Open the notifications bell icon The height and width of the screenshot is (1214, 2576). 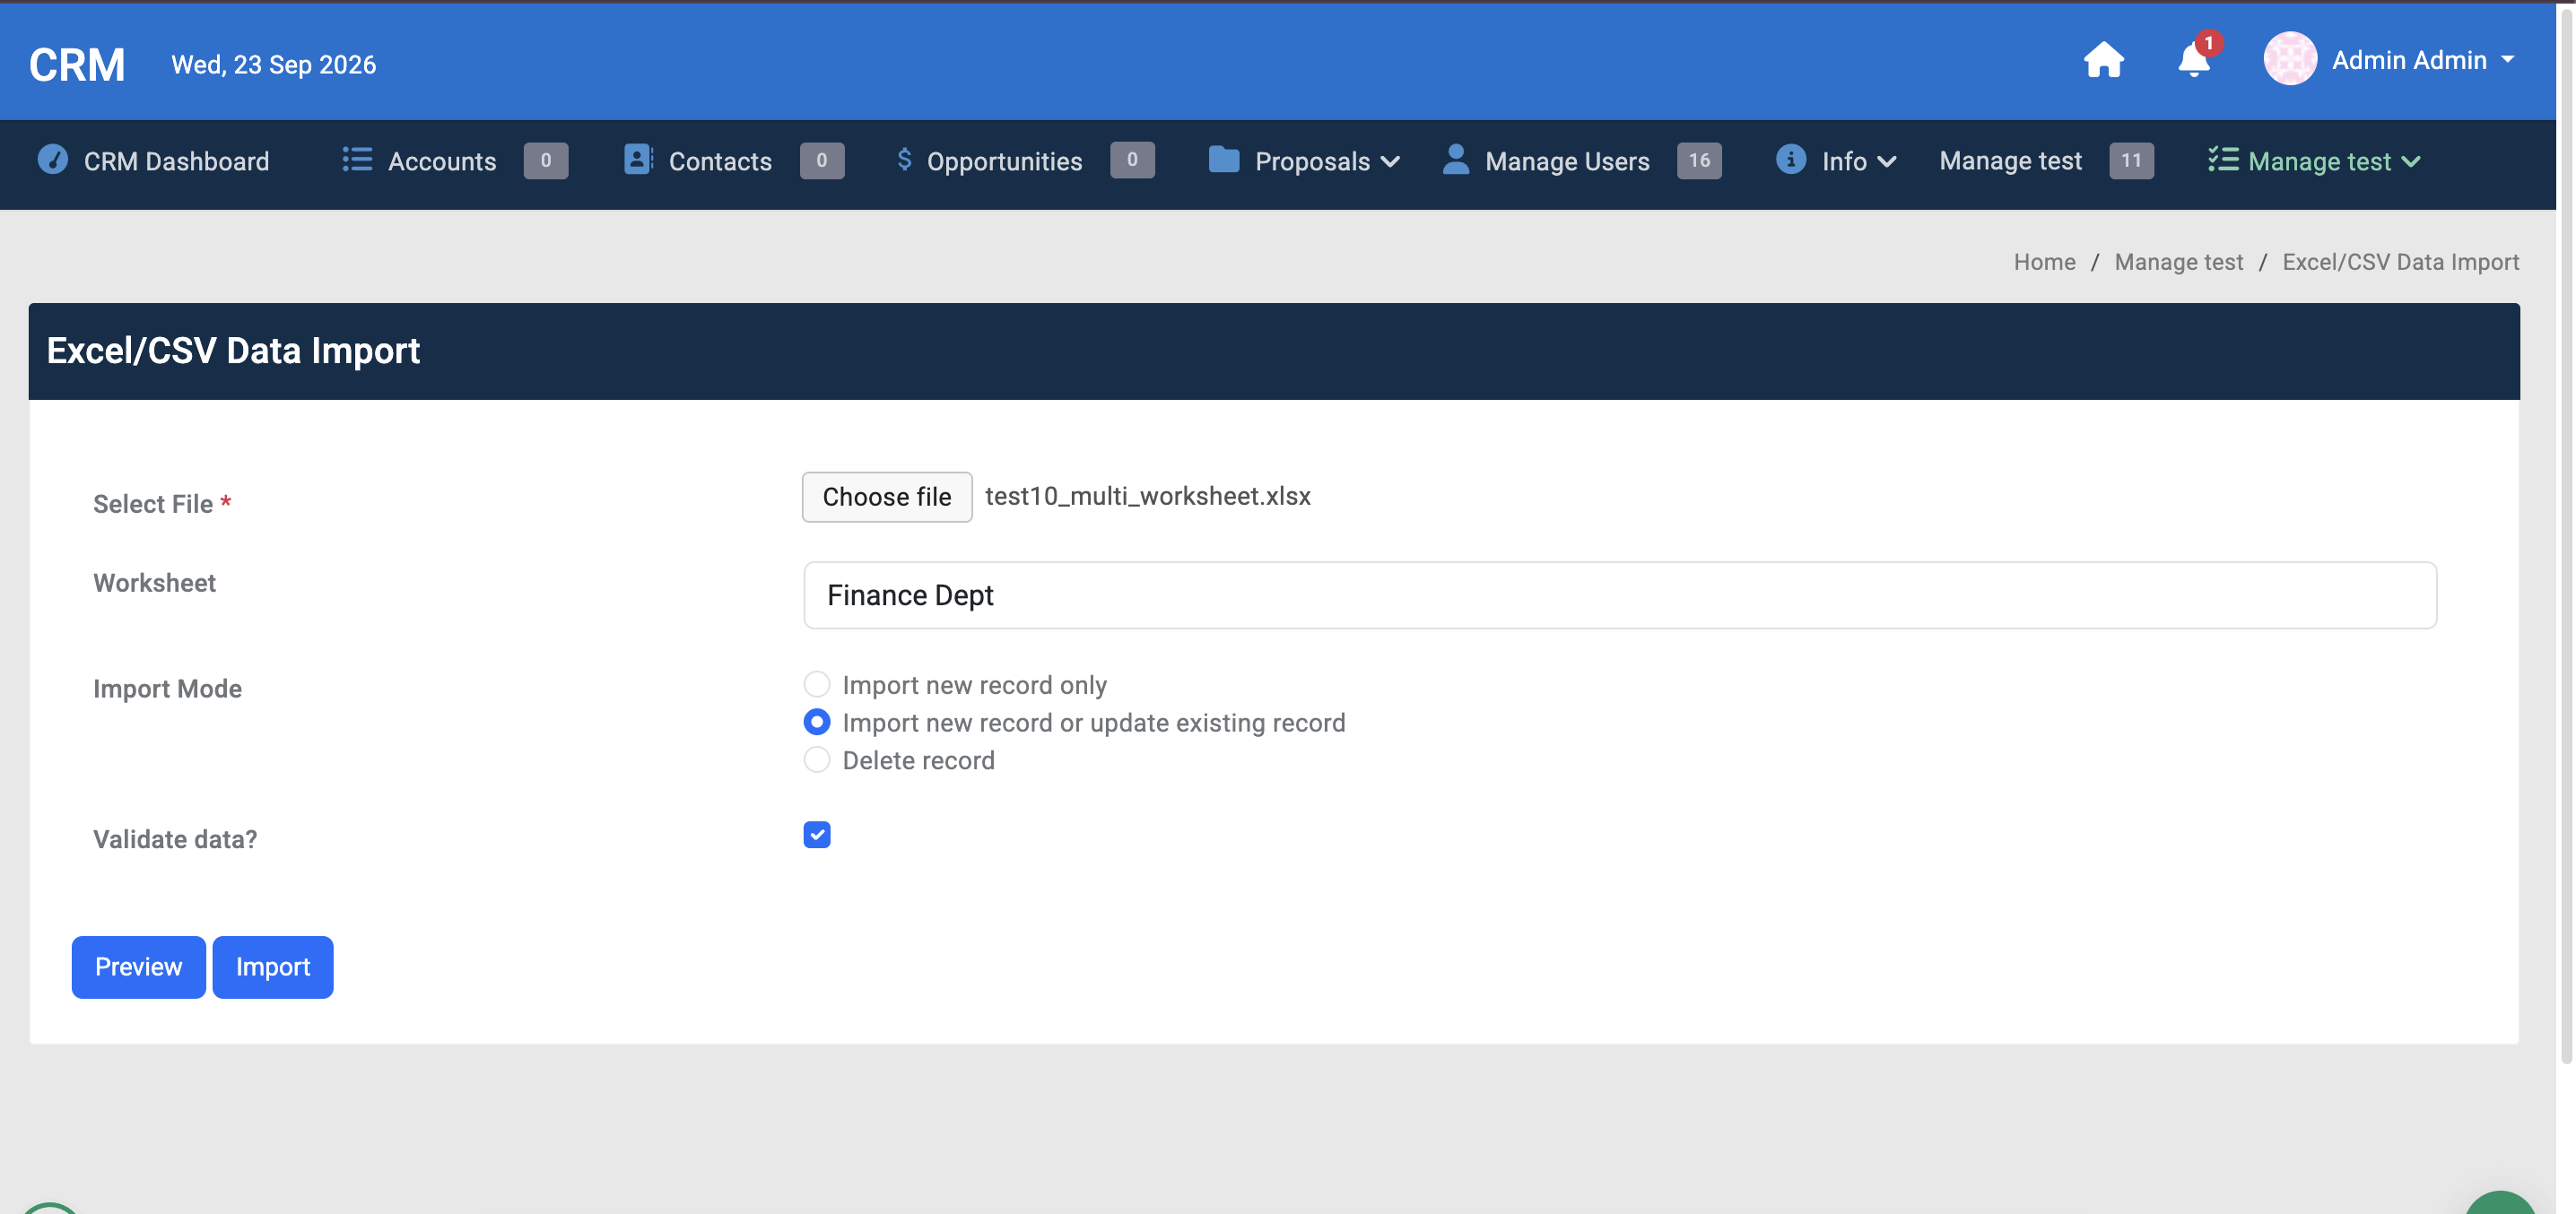point(2193,60)
